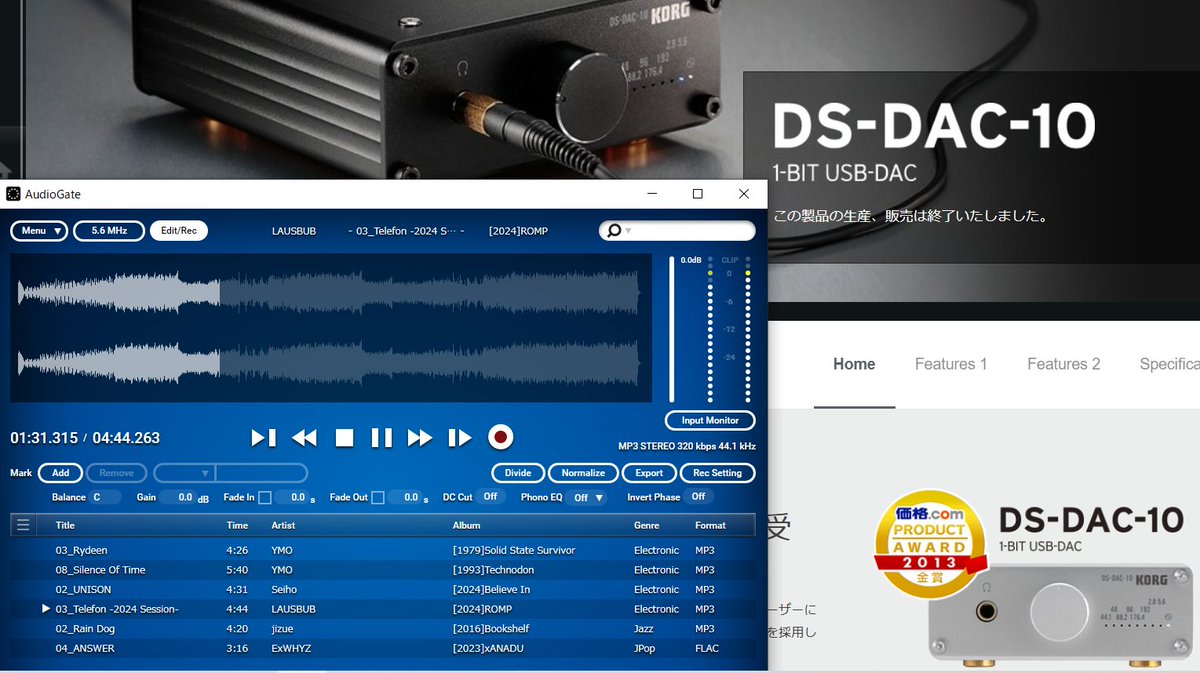This screenshot has height=673, width=1200.
Task: Click the search magnifier icon
Action: tap(614, 231)
